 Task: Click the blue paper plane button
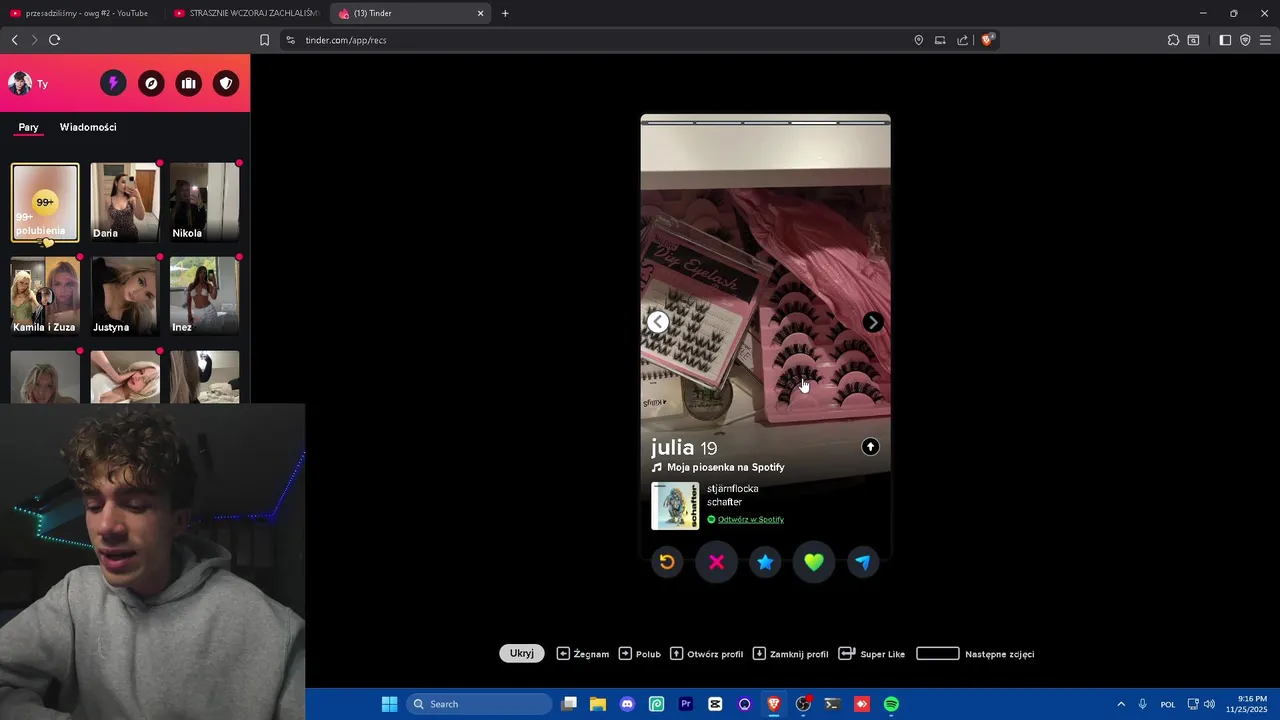click(x=863, y=562)
